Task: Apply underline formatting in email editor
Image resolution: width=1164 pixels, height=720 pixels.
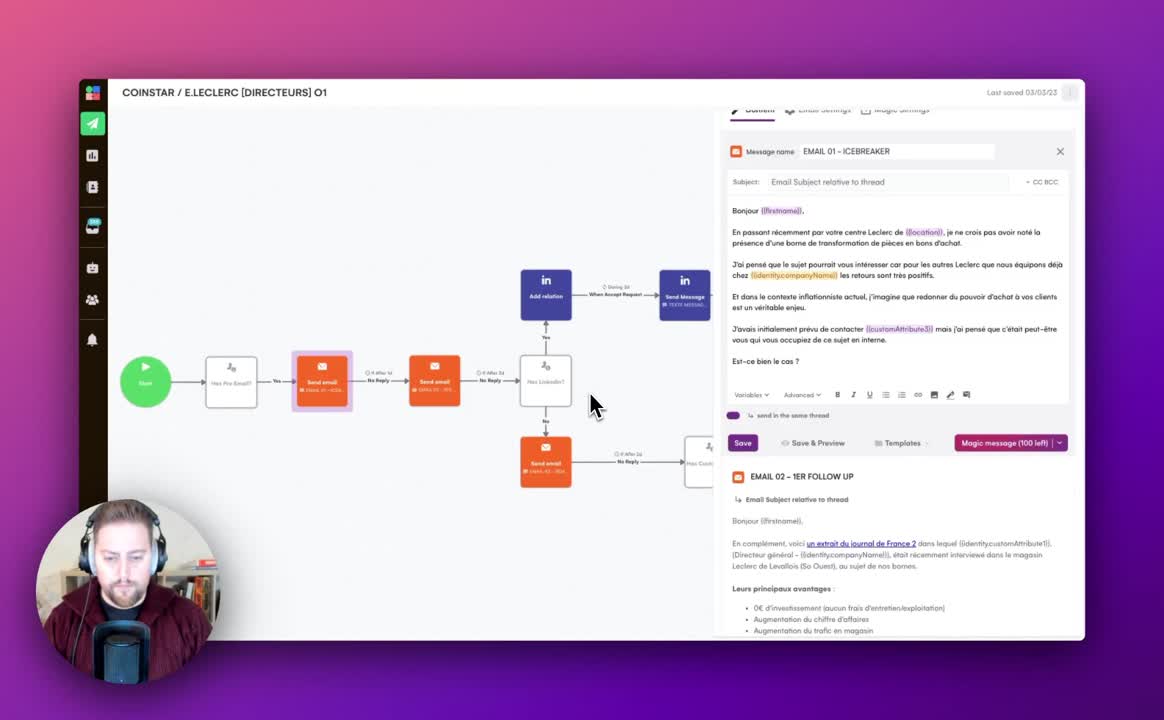Action: point(869,395)
